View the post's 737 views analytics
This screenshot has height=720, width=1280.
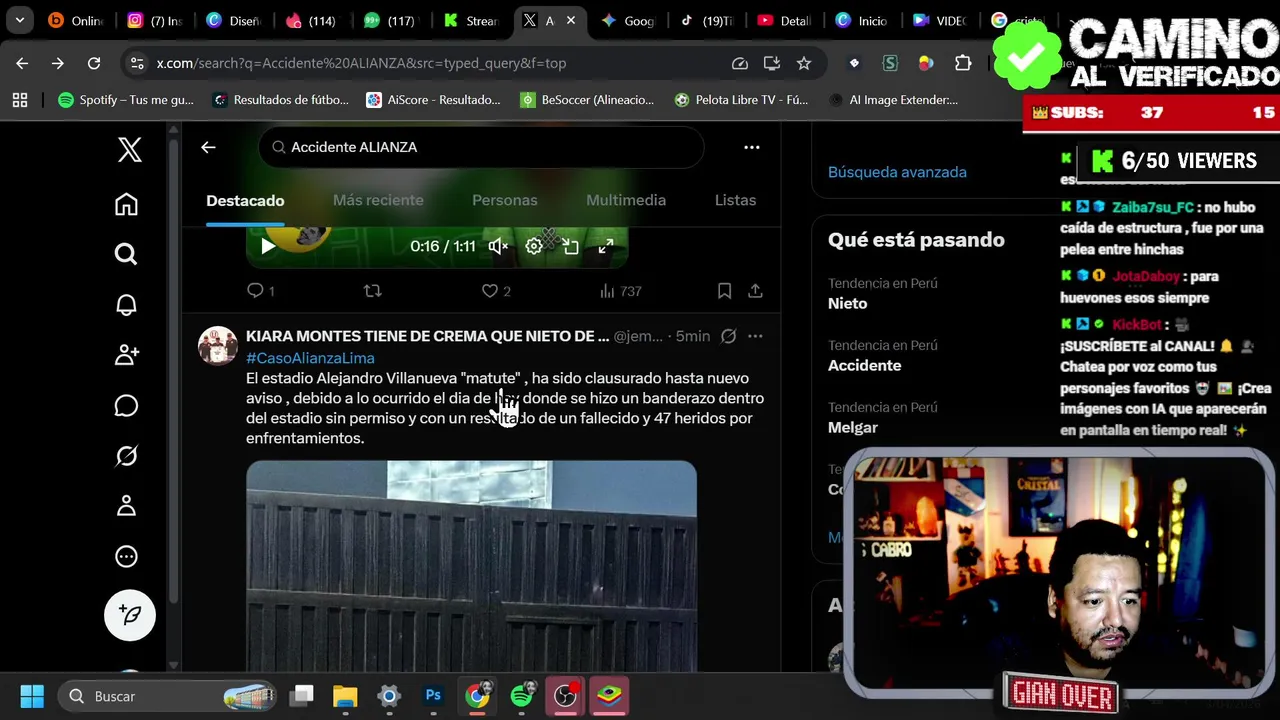click(620, 291)
